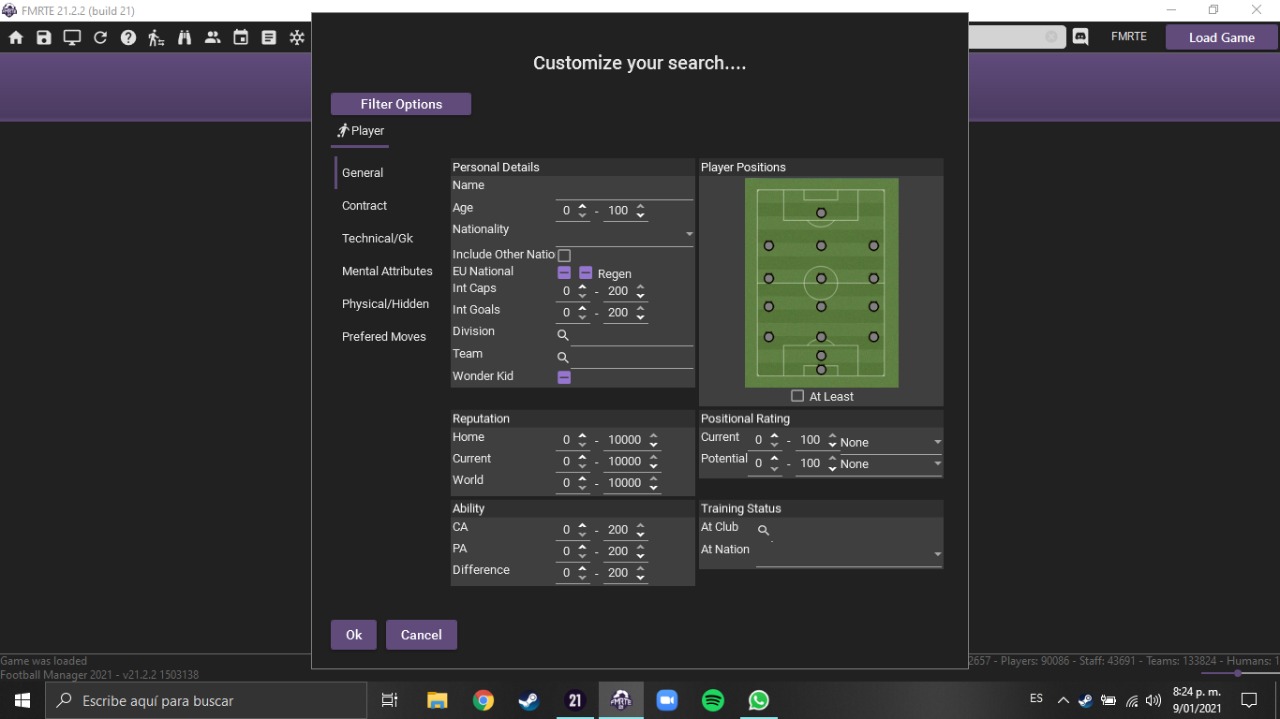Open the Current positional rating None dropdown
This screenshot has height=719, width=1280.
[891, 442]
